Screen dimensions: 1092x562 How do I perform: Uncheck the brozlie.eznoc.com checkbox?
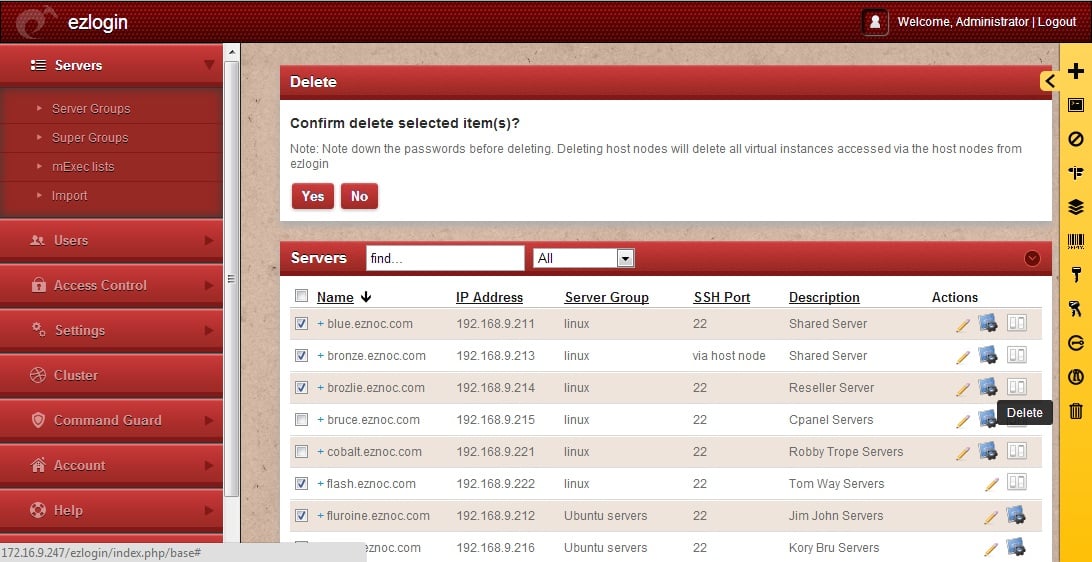click(301, 388)
